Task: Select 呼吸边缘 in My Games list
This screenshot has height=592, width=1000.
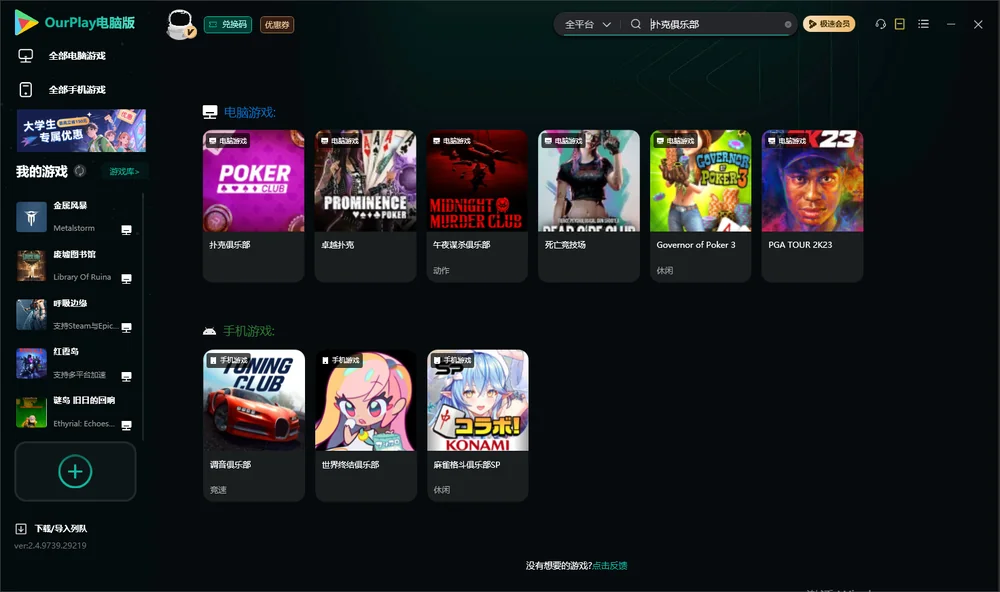Action: click(74, 314)
